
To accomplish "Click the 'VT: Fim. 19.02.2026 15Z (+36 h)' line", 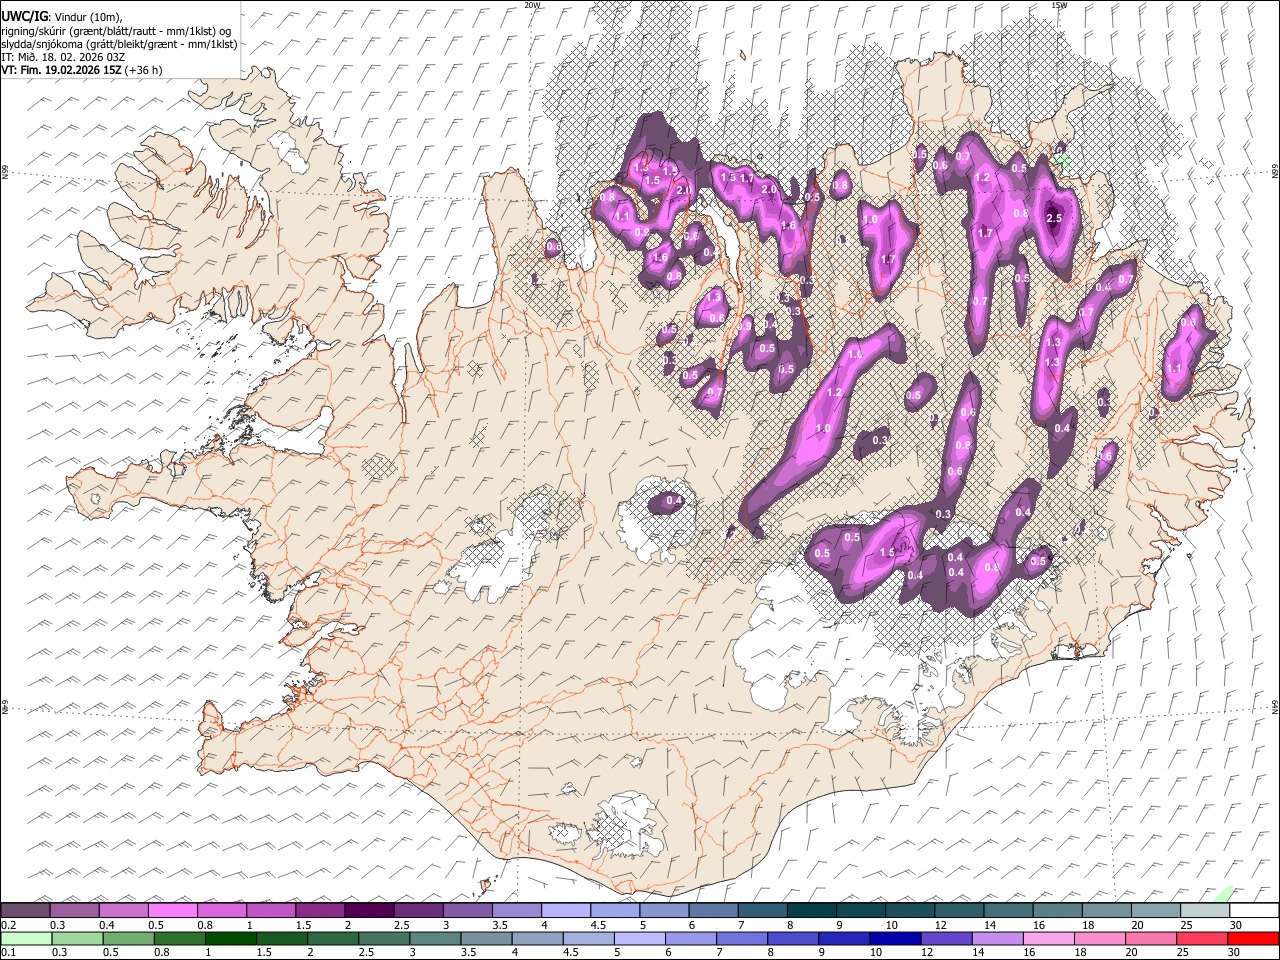I will click(x=82, y=70).
